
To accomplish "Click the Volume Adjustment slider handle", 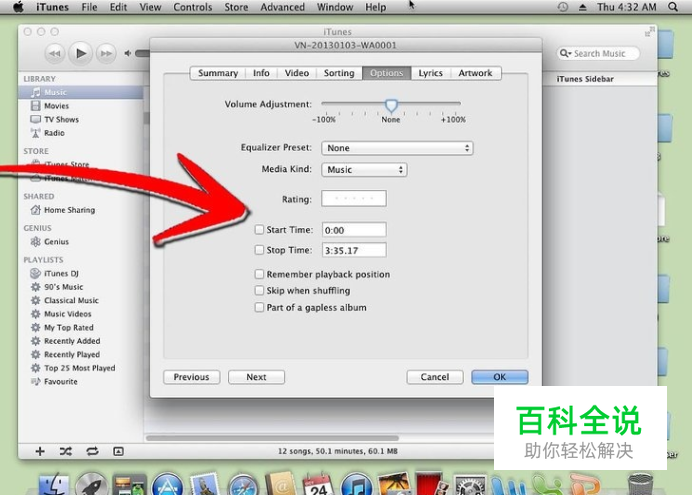I will [x=391, y=105].
